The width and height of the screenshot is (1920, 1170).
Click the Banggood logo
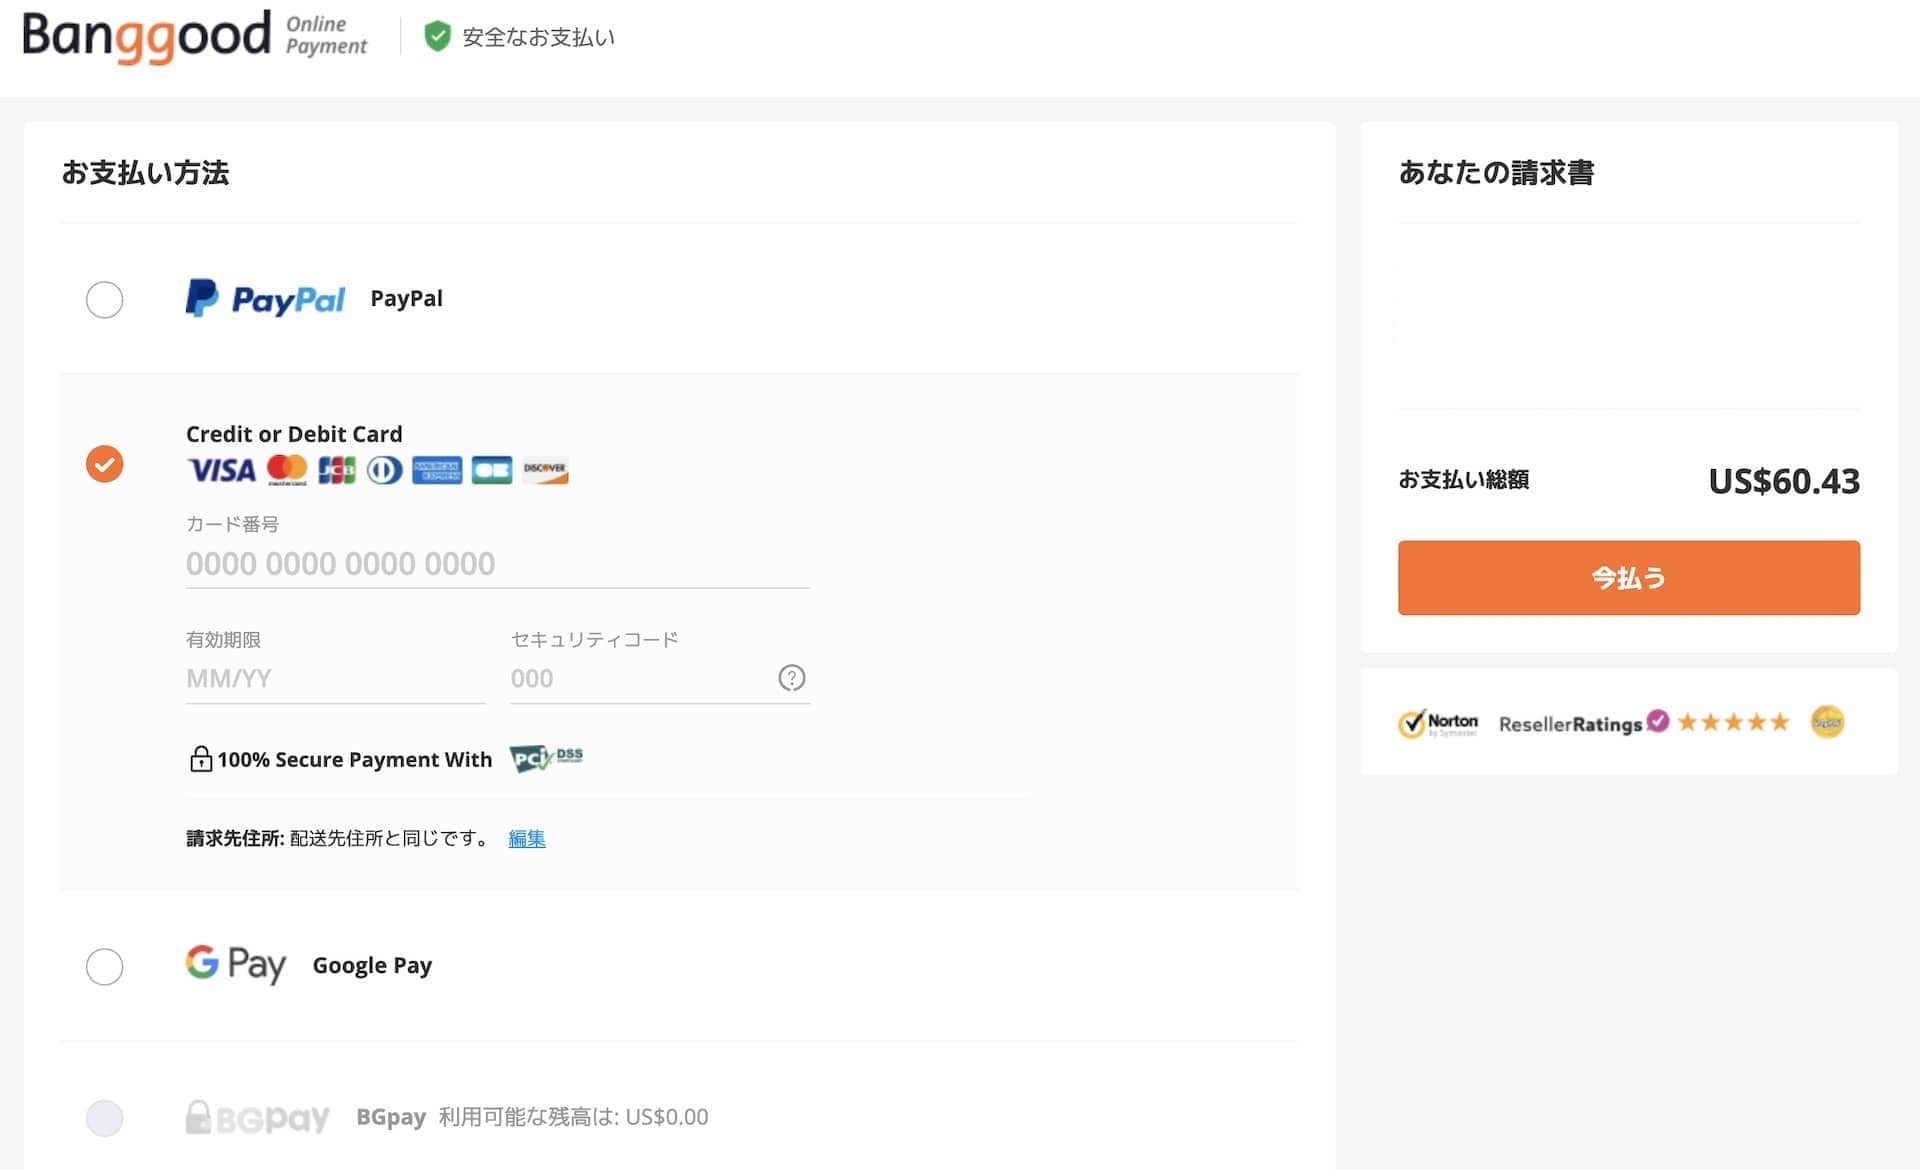[x=146, y=37]
